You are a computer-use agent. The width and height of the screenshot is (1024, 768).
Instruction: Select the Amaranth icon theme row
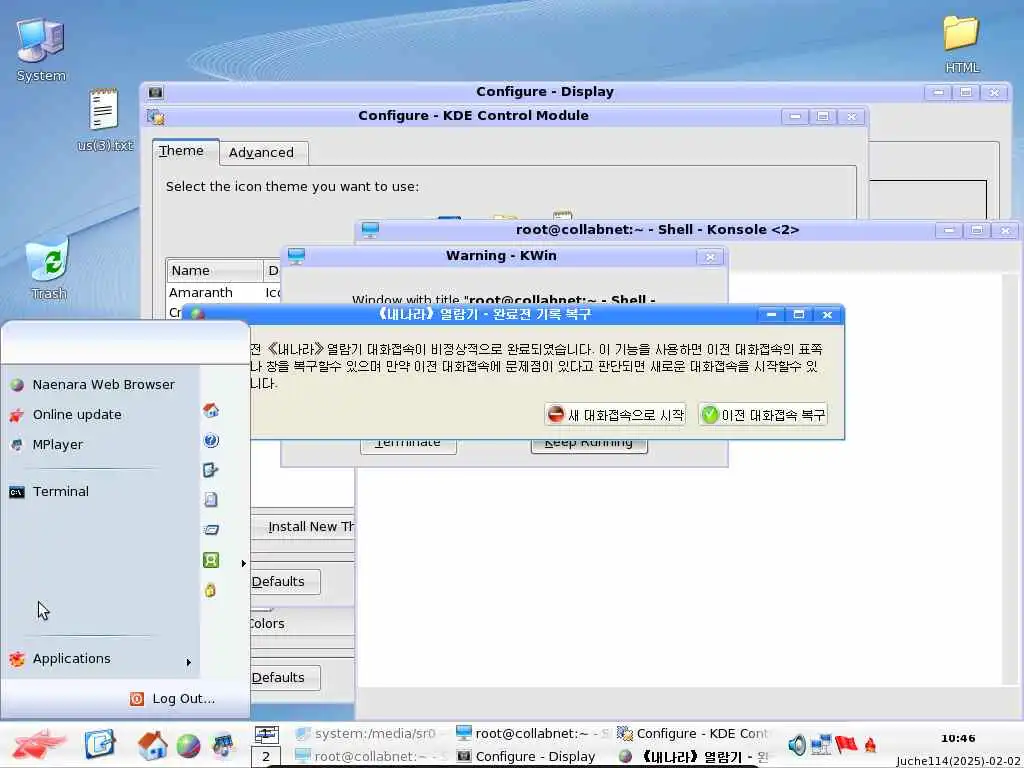tap(224, 293)
